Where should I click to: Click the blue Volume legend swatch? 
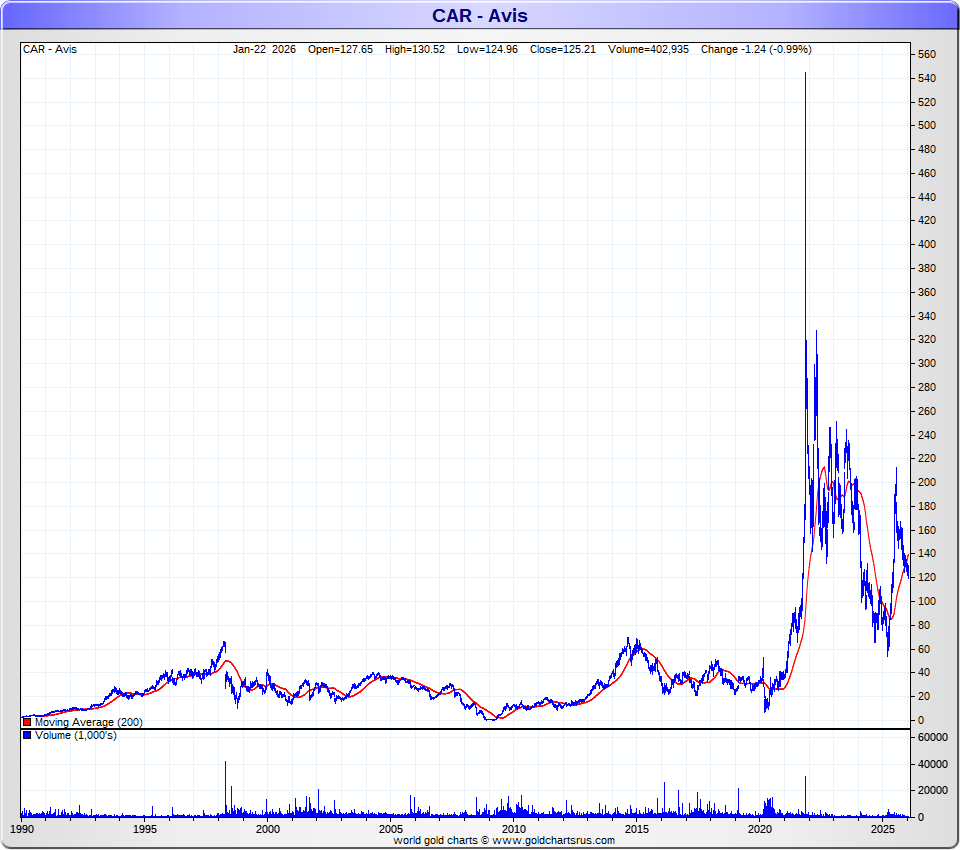pyautogui.click(x=27, y=735)
